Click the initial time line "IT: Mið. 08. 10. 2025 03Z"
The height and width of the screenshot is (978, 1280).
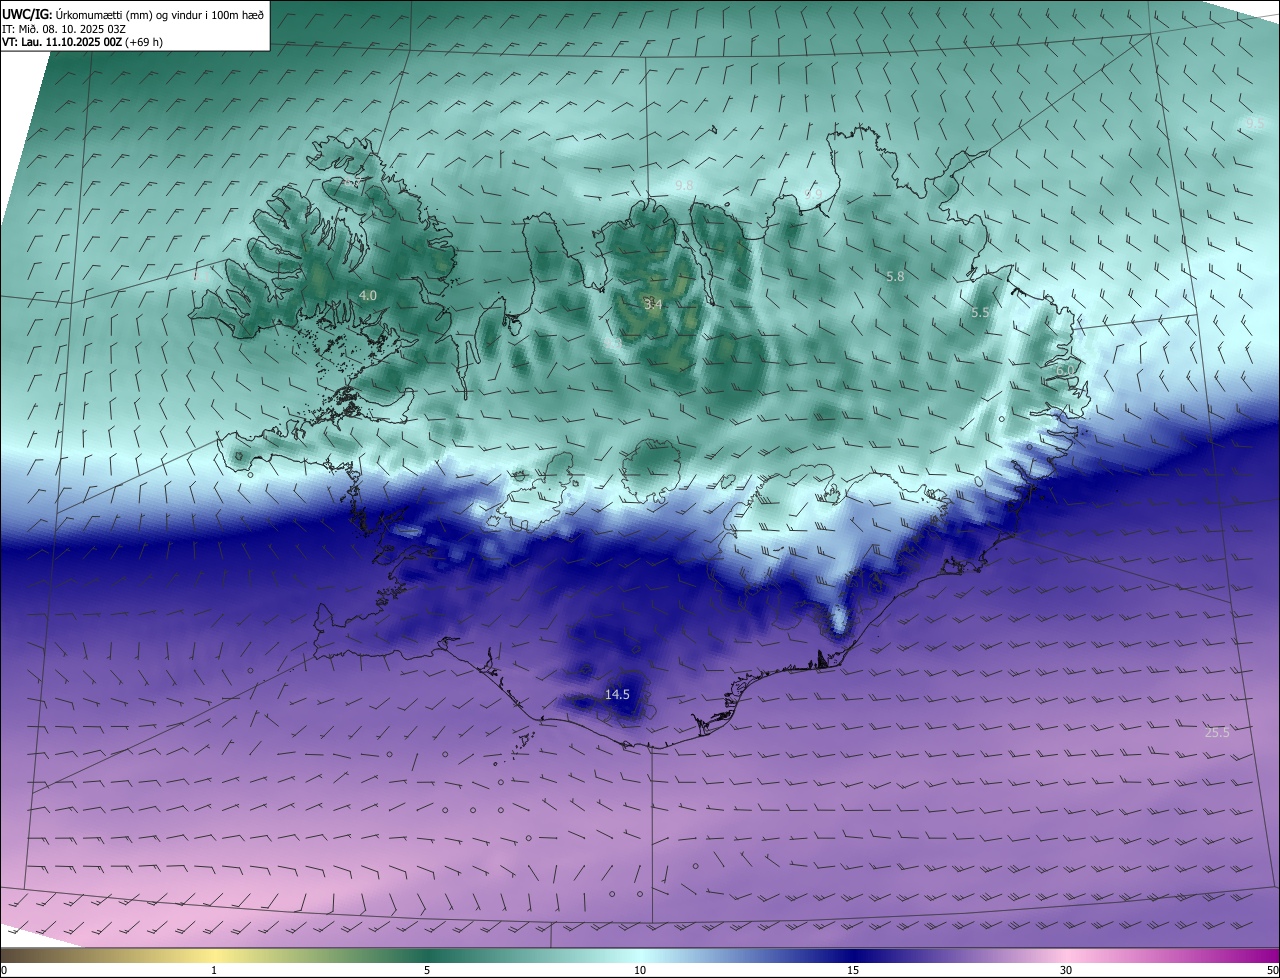coord(64,29)
